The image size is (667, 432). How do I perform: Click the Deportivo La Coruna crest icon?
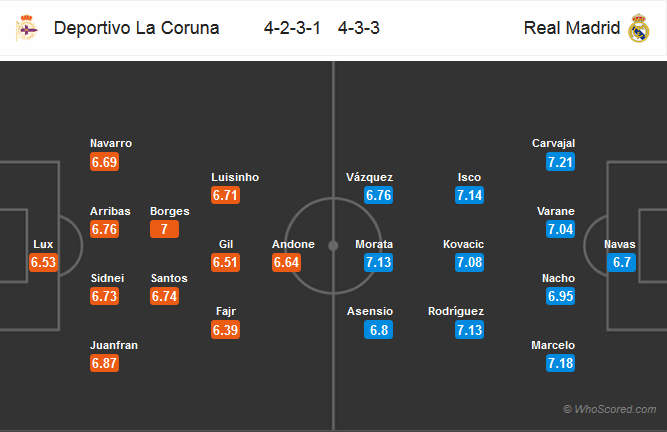click(27, 29)
